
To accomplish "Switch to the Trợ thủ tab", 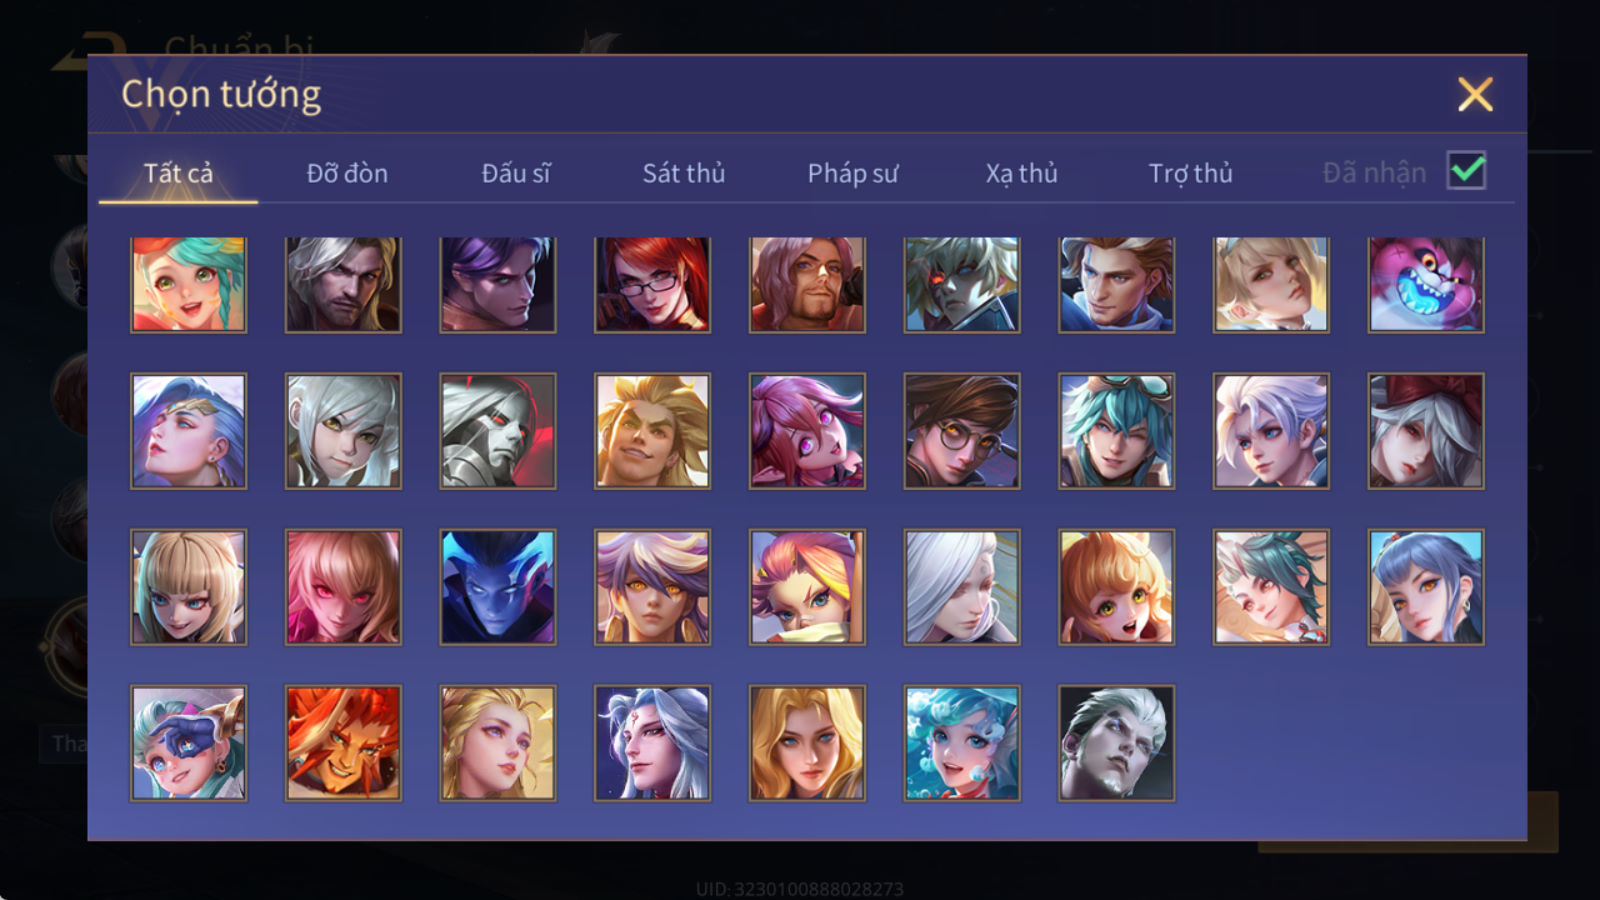I will pos(1190,173).
